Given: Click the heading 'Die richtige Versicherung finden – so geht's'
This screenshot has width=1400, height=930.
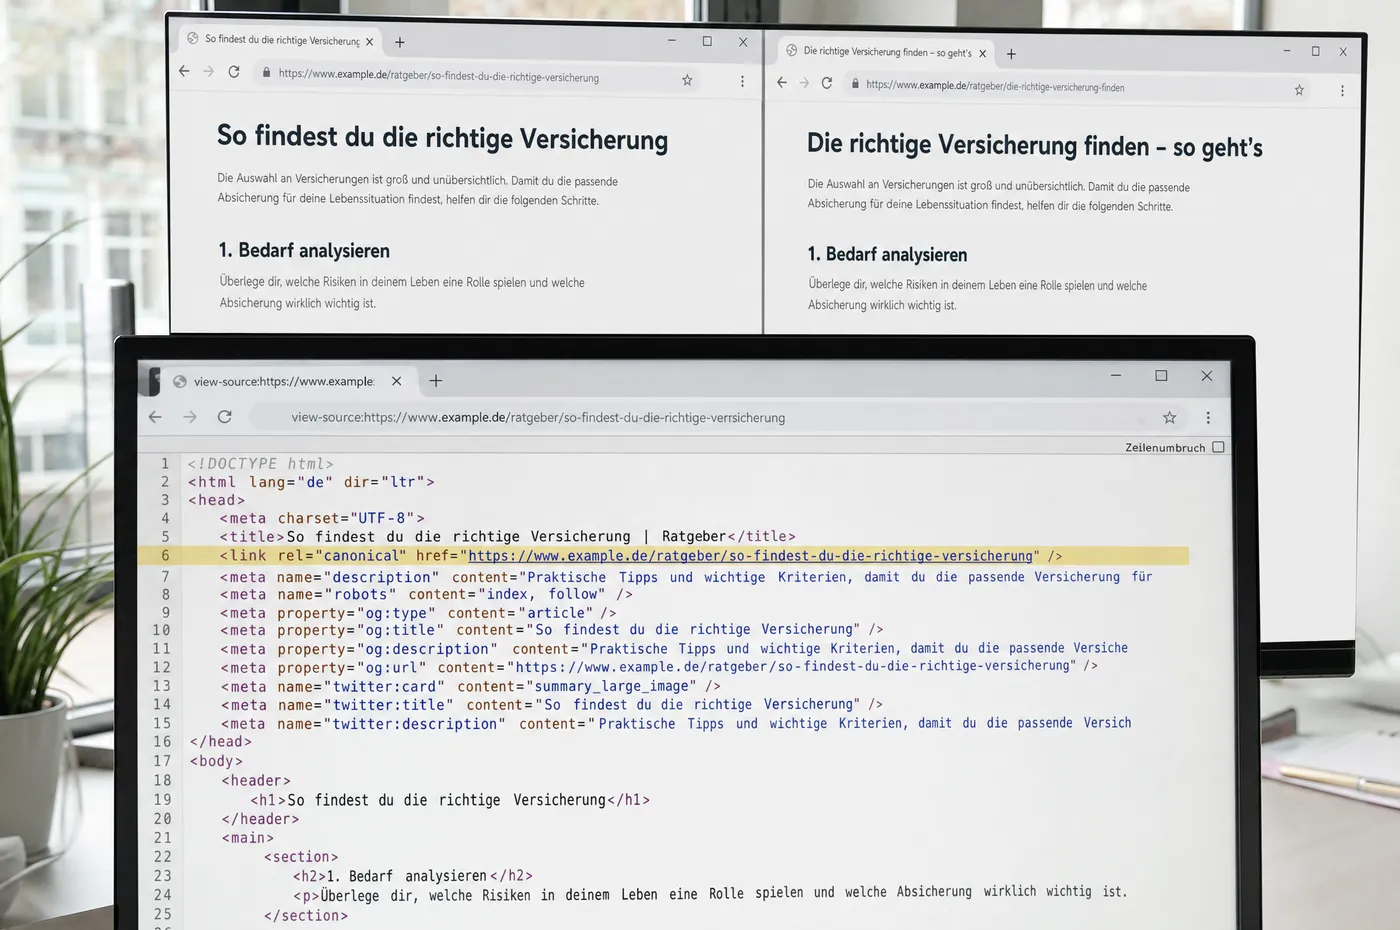Looking at the screenshot, I should (1035, 146).
